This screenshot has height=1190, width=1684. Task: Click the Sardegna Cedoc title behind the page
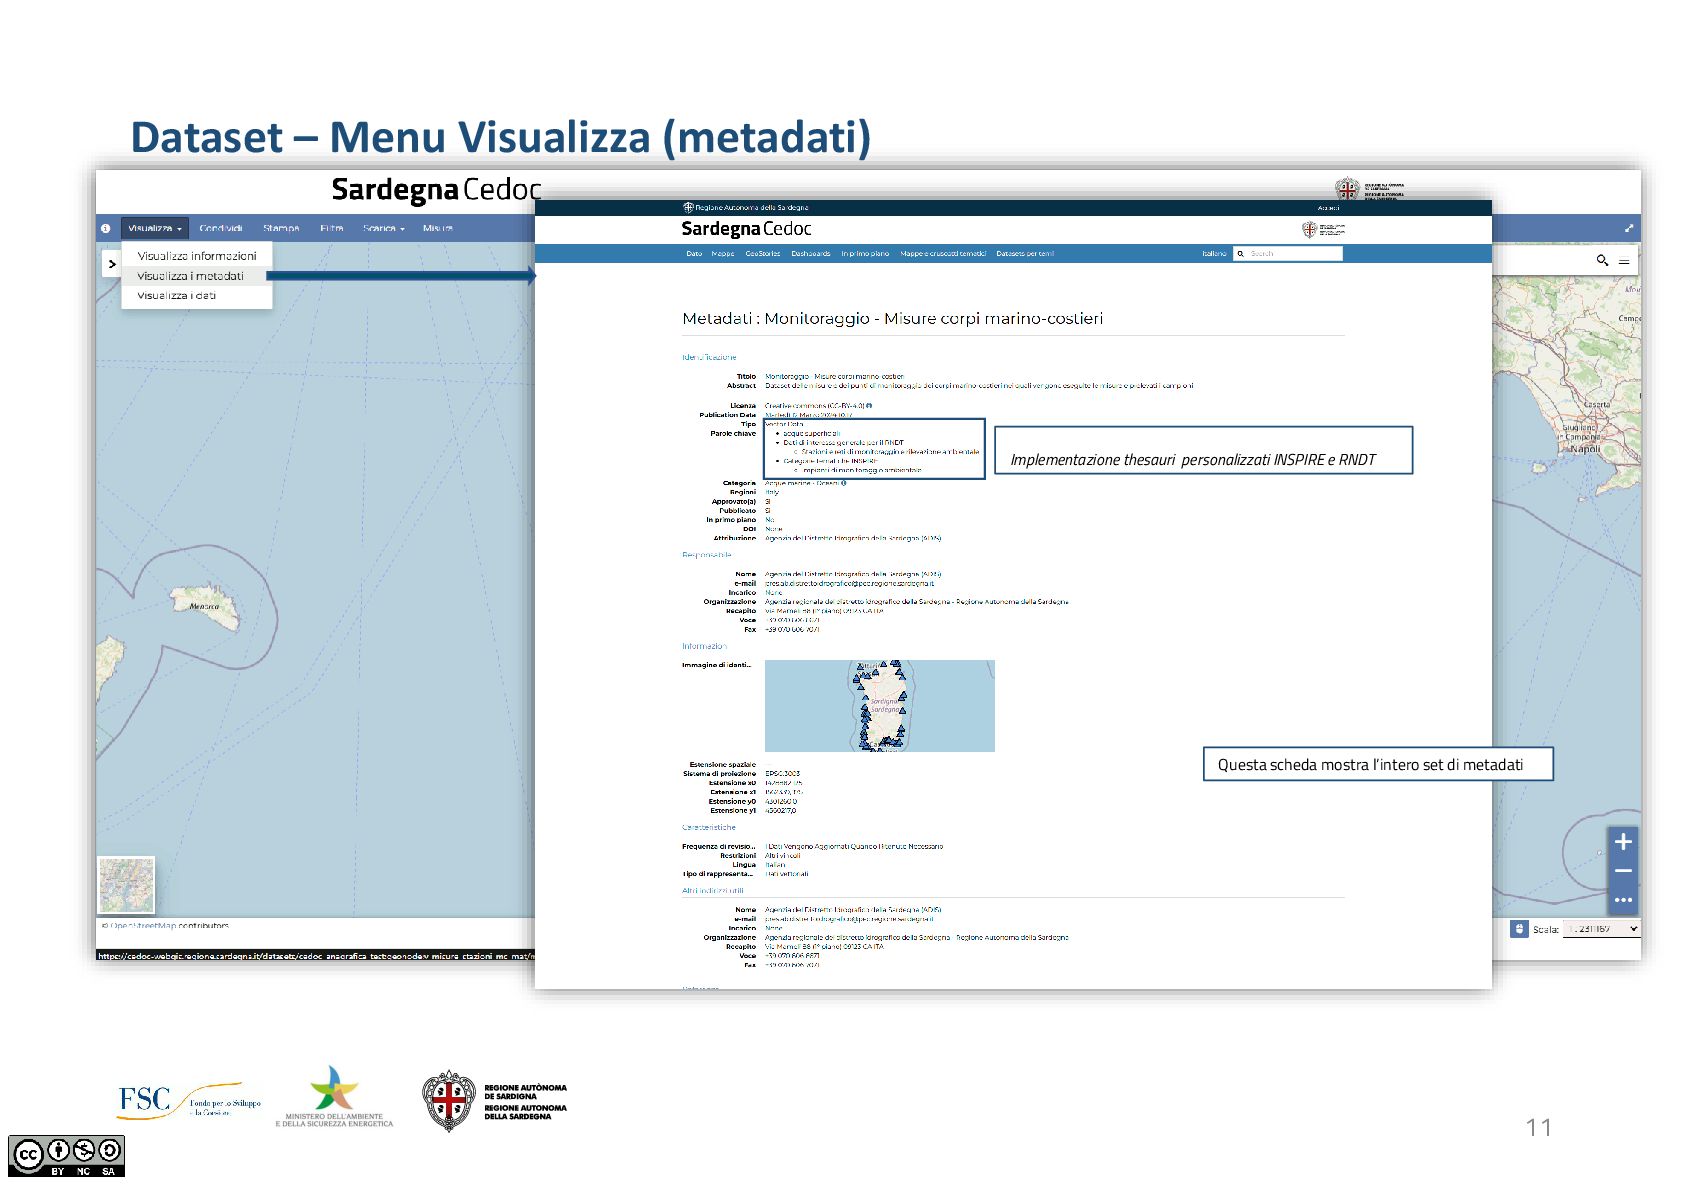pyautogui.click(x=436, y=189)
